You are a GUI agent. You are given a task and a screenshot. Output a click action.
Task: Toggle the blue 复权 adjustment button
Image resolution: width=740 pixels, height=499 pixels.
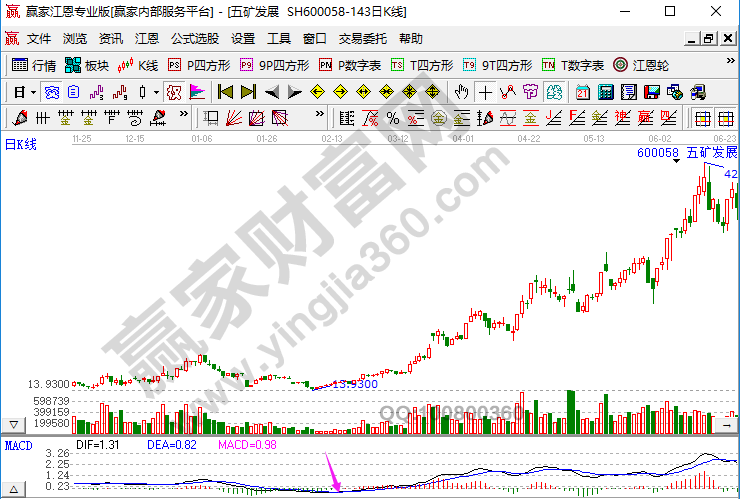[x=52, y=92]
